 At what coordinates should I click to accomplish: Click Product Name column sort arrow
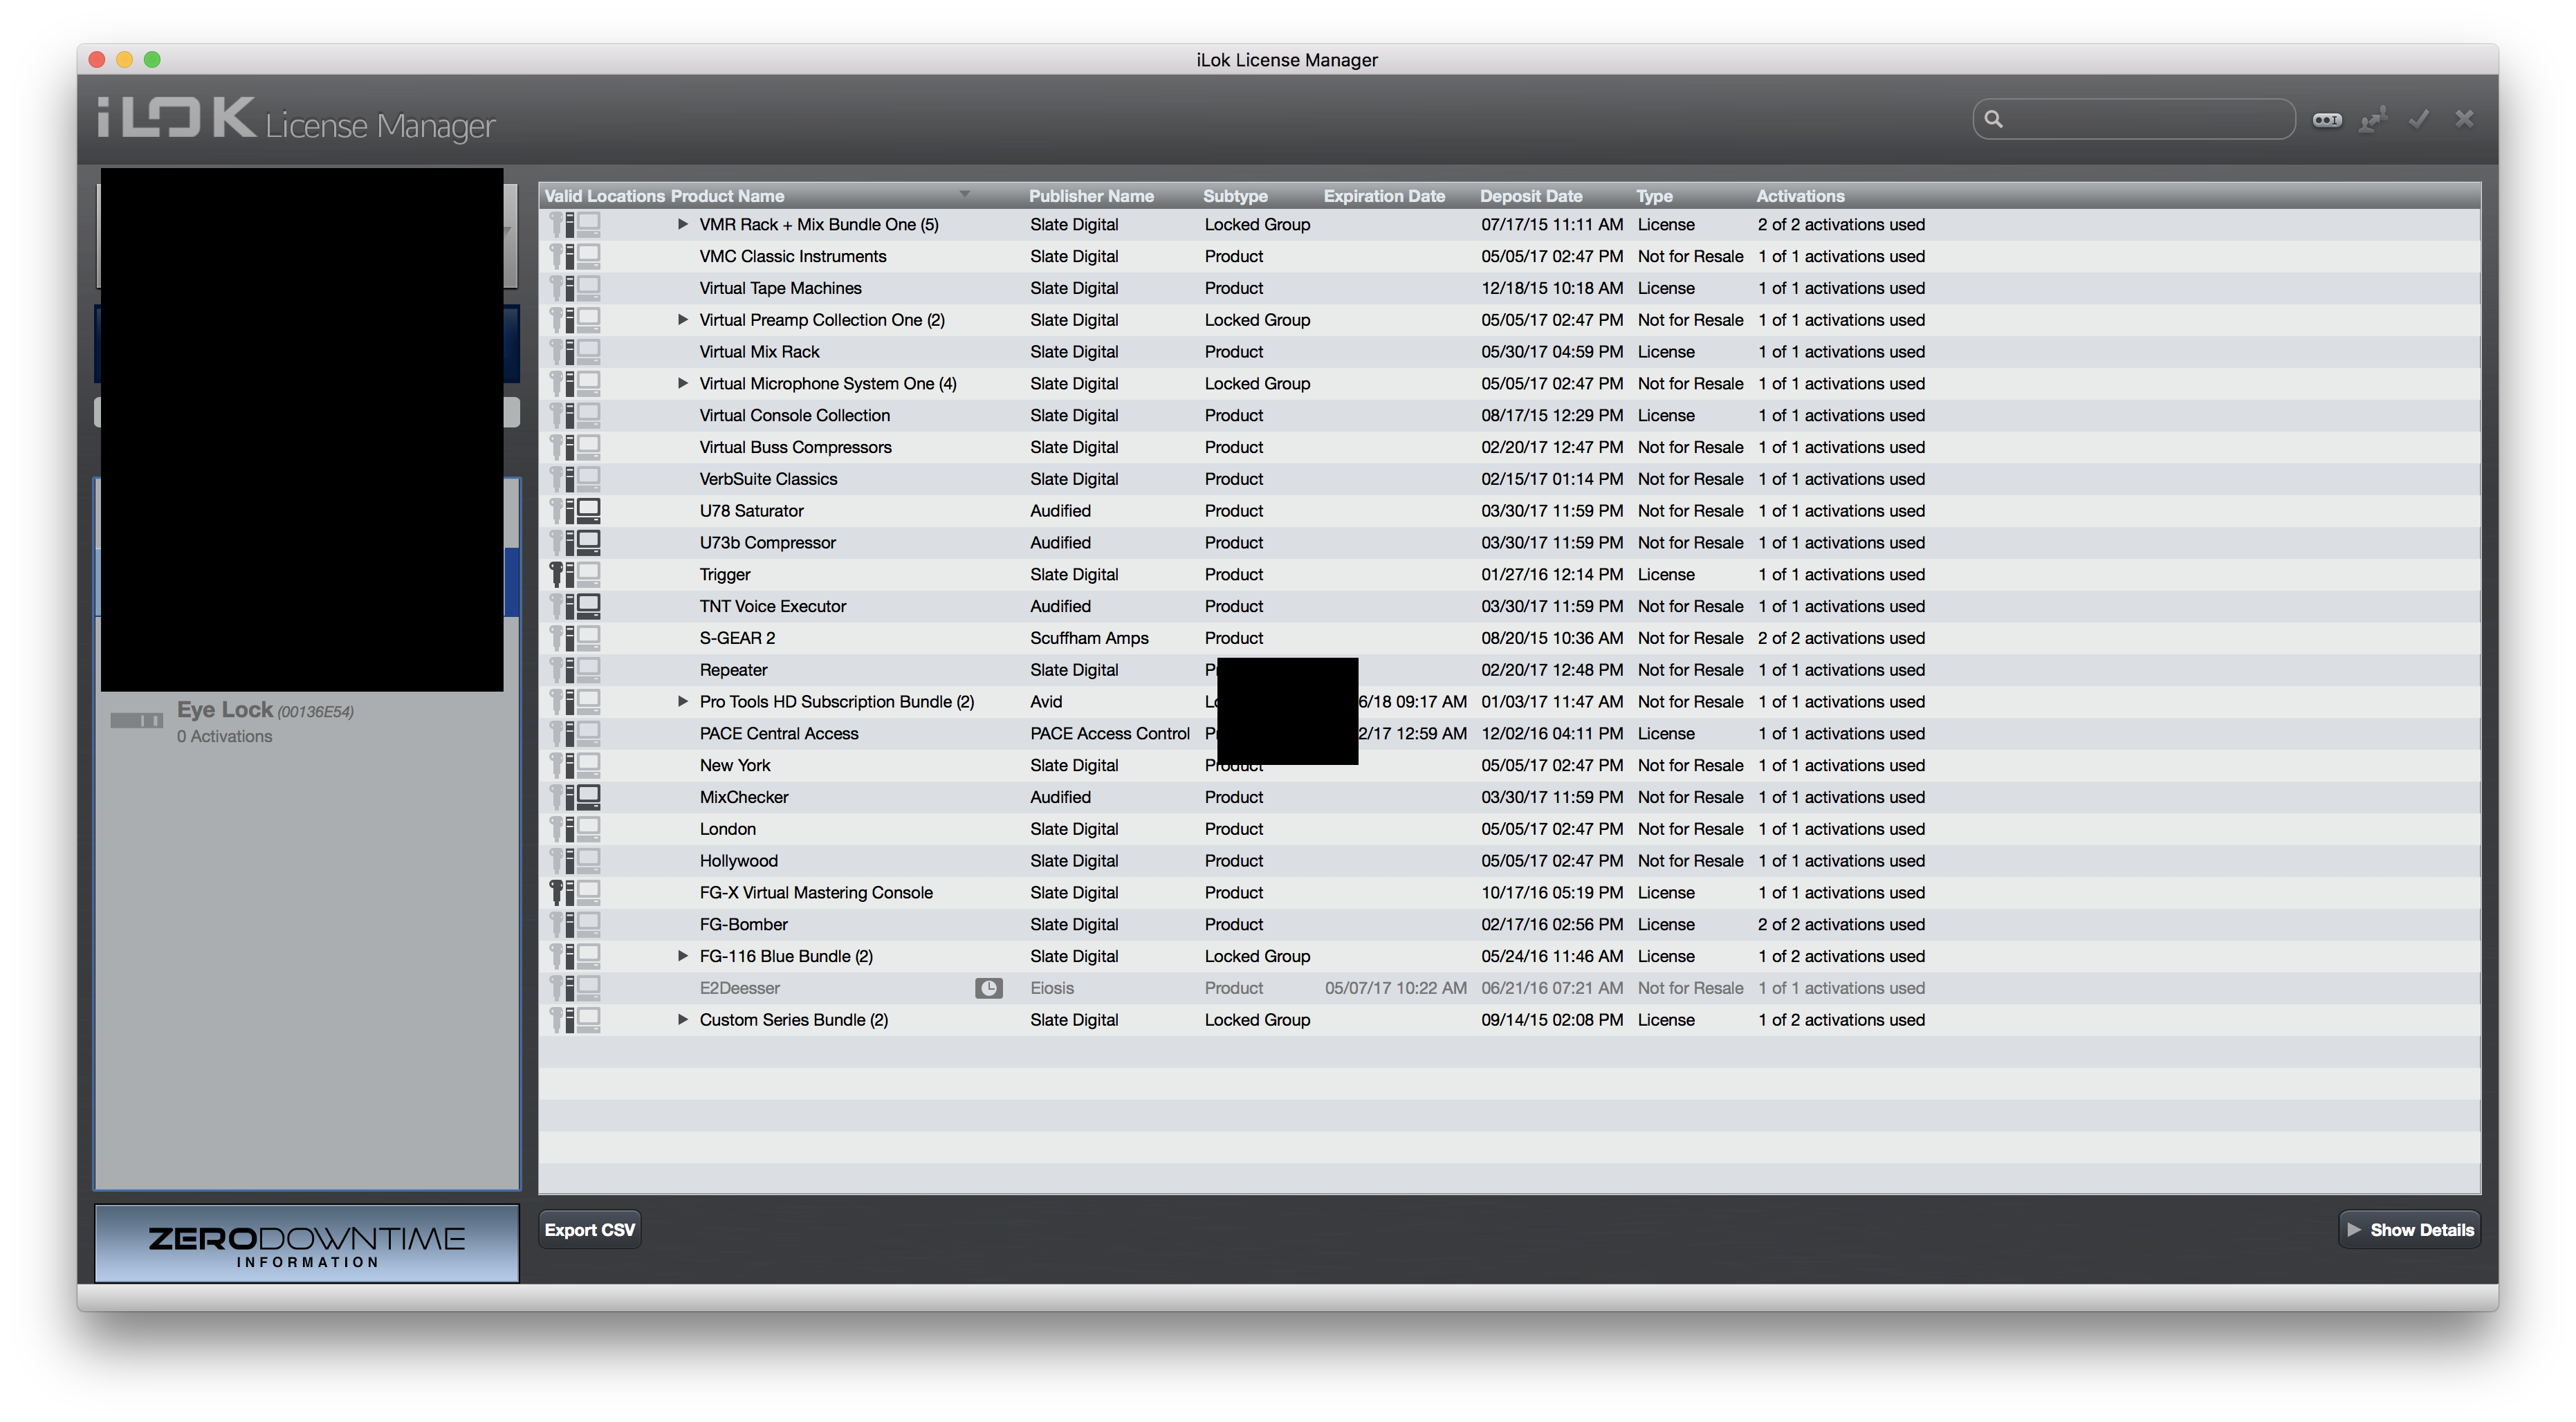[x=965, y=194]
